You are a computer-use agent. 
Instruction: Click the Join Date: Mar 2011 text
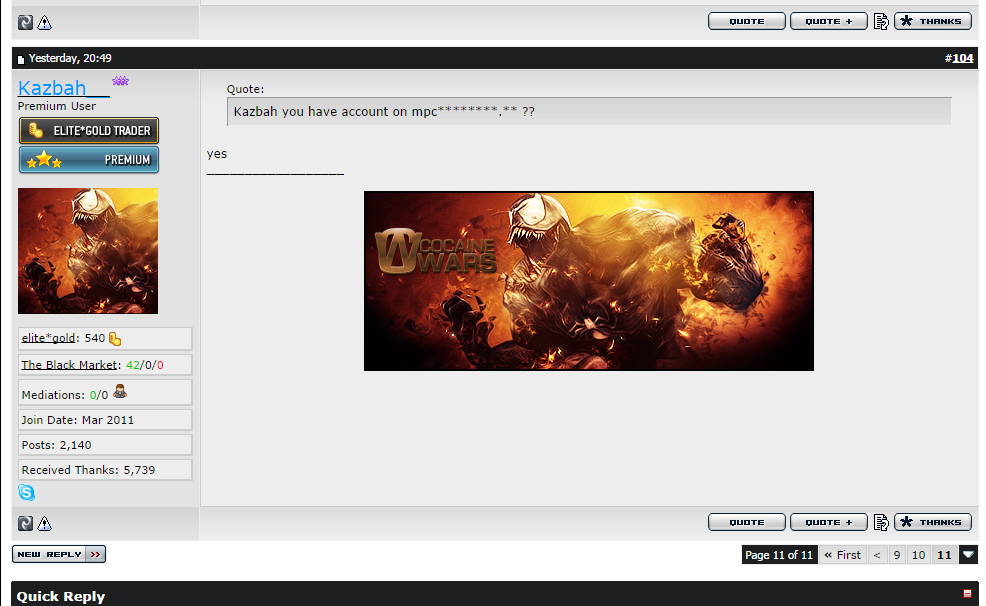(77, 420)
